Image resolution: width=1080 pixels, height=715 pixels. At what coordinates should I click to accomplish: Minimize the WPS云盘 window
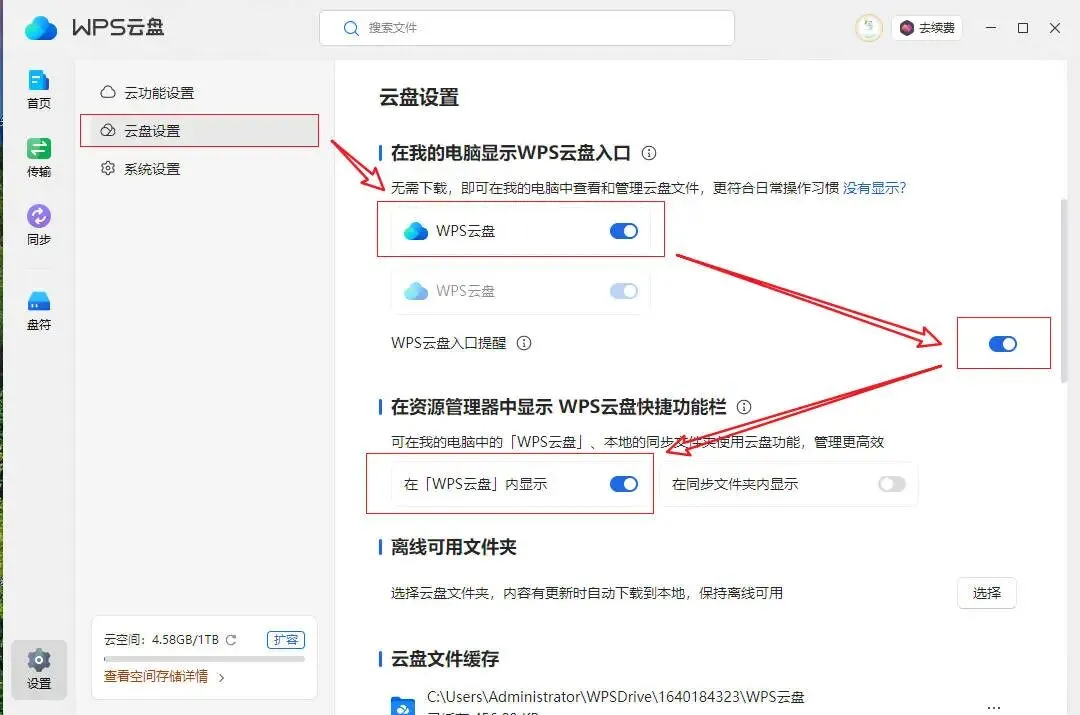click(x=990, y=28)
